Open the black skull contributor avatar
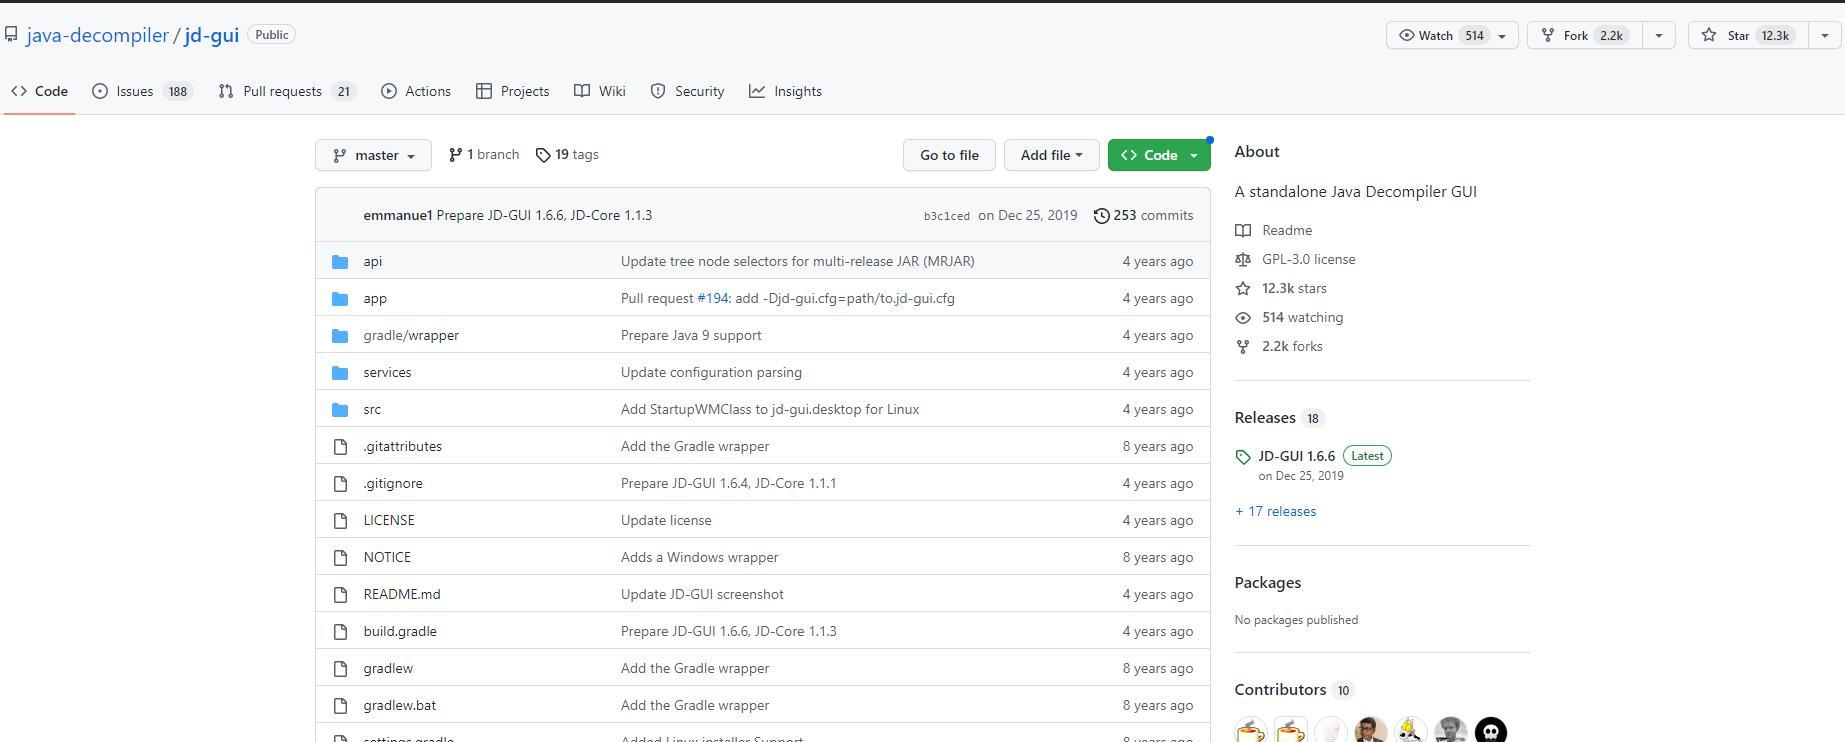This screenshot has width=1845, height=742. click(1491, 732)
